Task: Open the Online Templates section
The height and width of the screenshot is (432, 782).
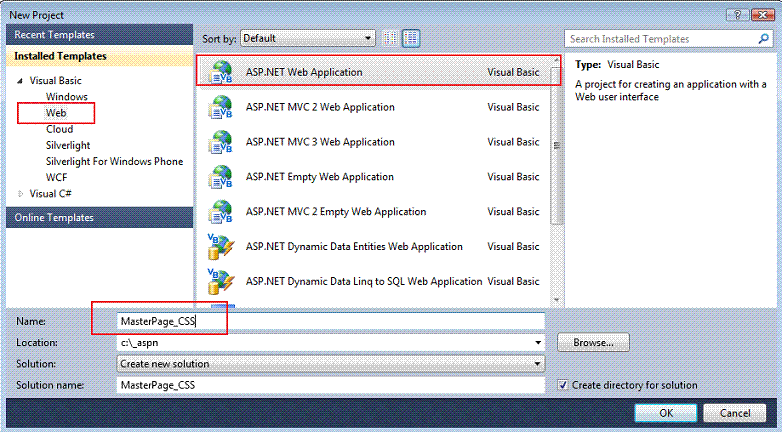Action: point(99,217)
